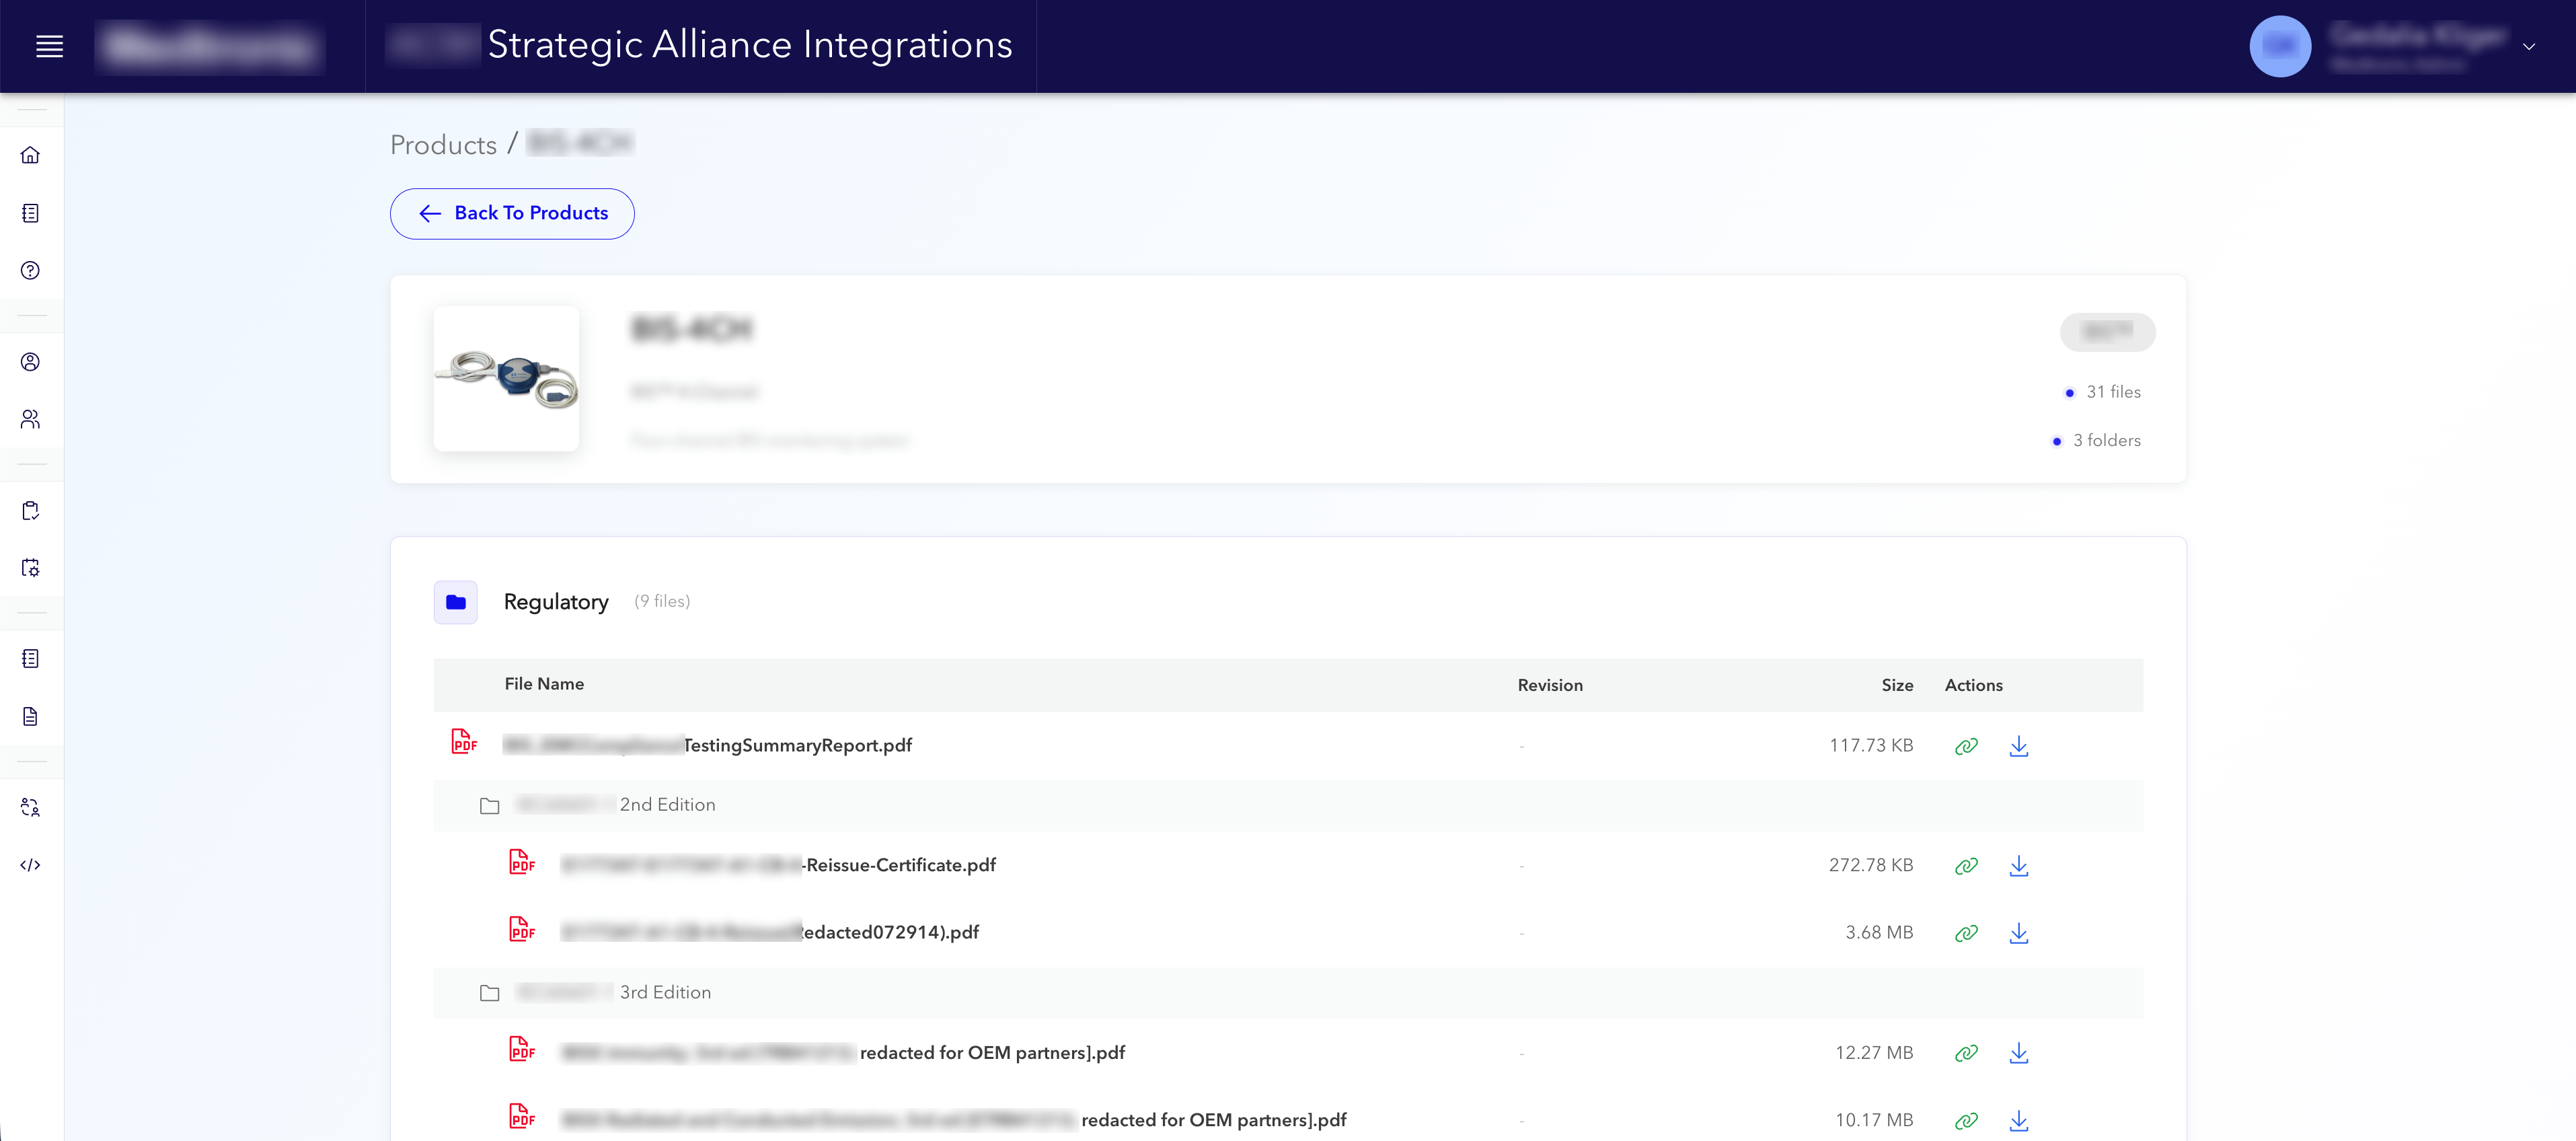2576x1141 pixels.
Task: Copy the link for the Reissue-Certificate.pdf file
Action: point(1966,866)
